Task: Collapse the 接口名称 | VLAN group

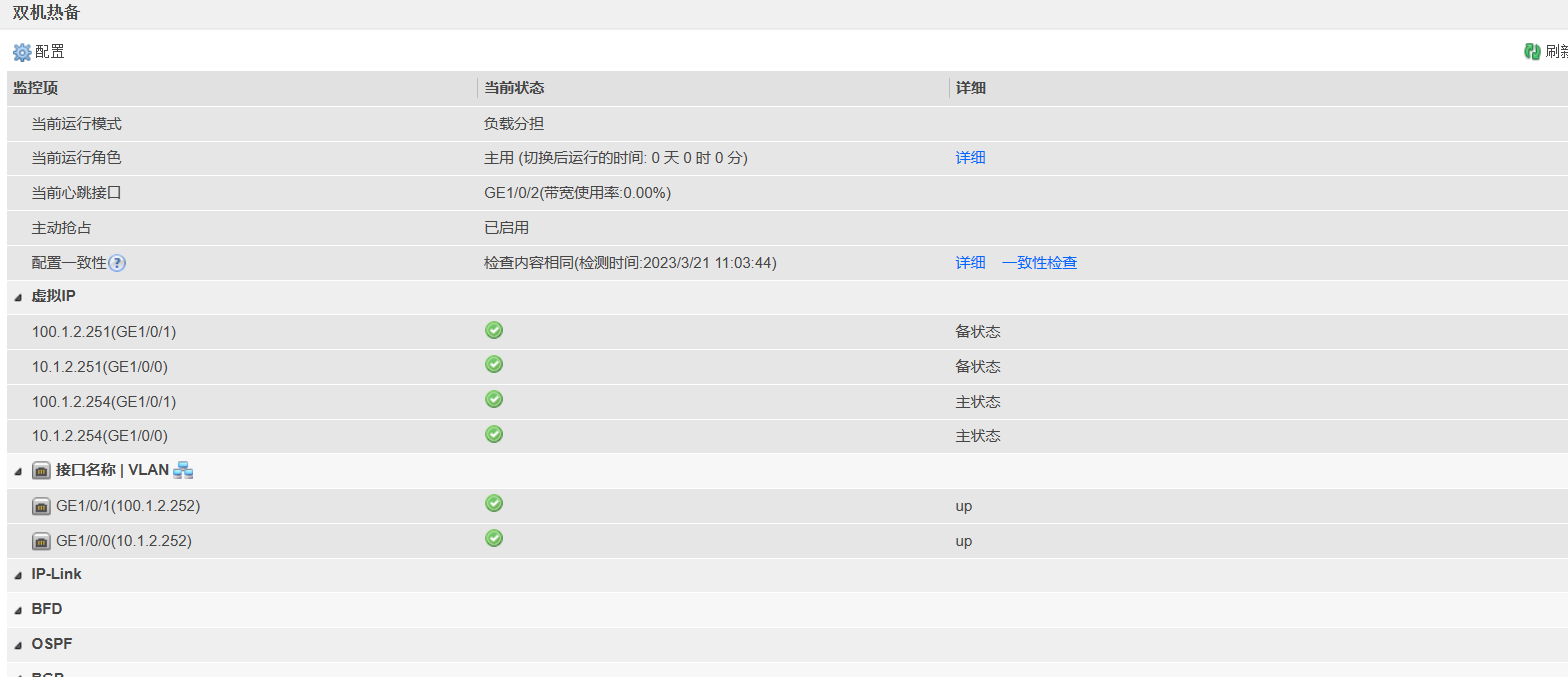Action: 18,471
